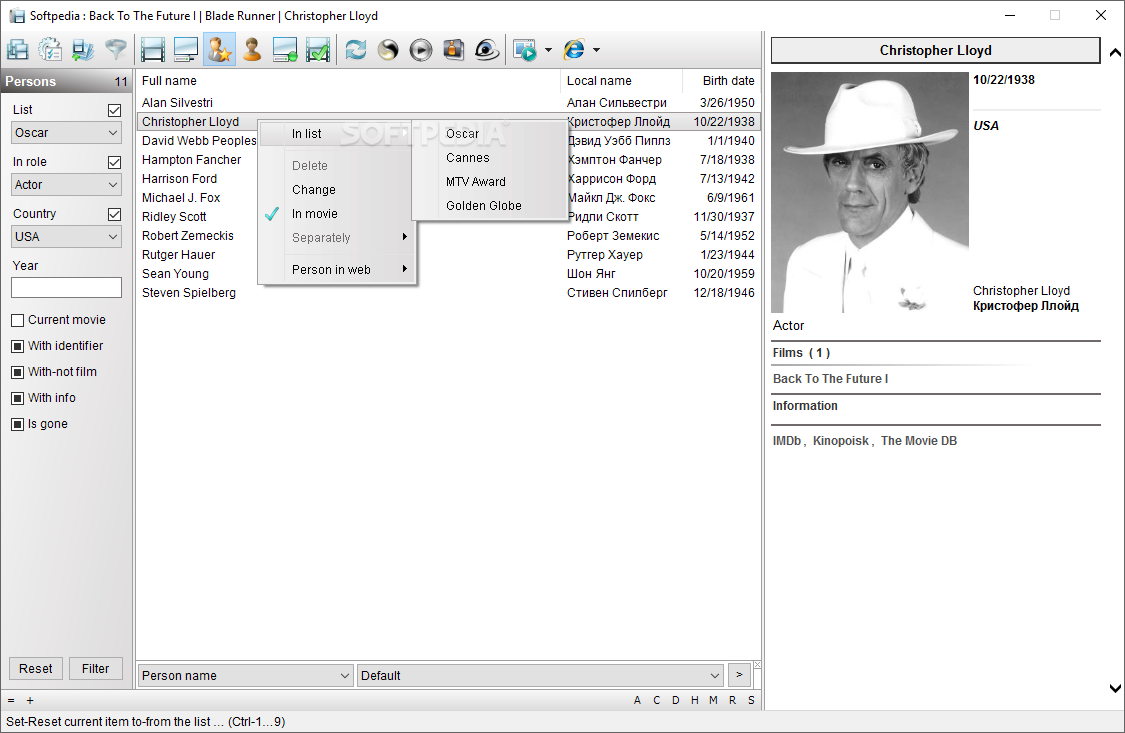Toggle In movie in context menu
The image size is (1125, 733).
coord(337,214)
